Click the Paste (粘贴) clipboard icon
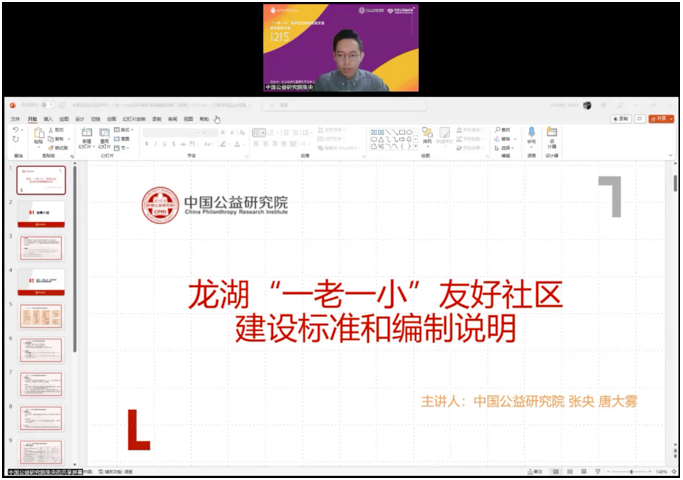The image size is (683, 480). point(39,133)
